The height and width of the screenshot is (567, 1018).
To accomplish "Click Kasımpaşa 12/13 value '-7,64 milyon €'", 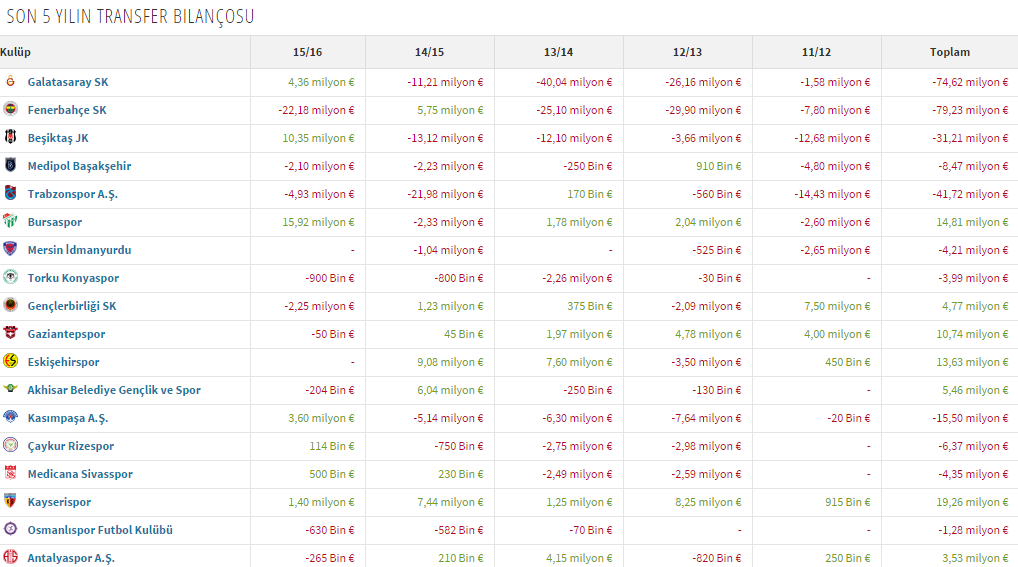I will [706, 418].
